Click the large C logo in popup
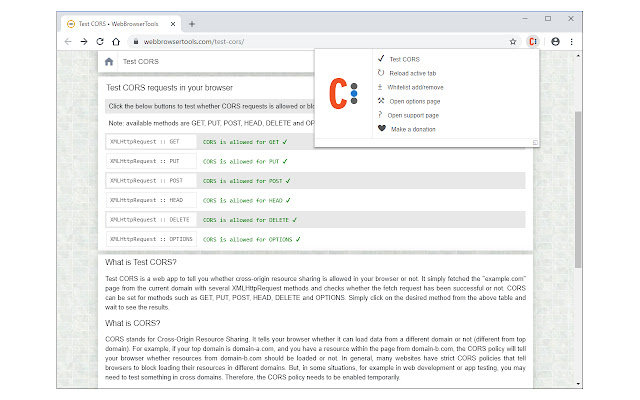This screenshot has width=640, height=400. point(343,94)
